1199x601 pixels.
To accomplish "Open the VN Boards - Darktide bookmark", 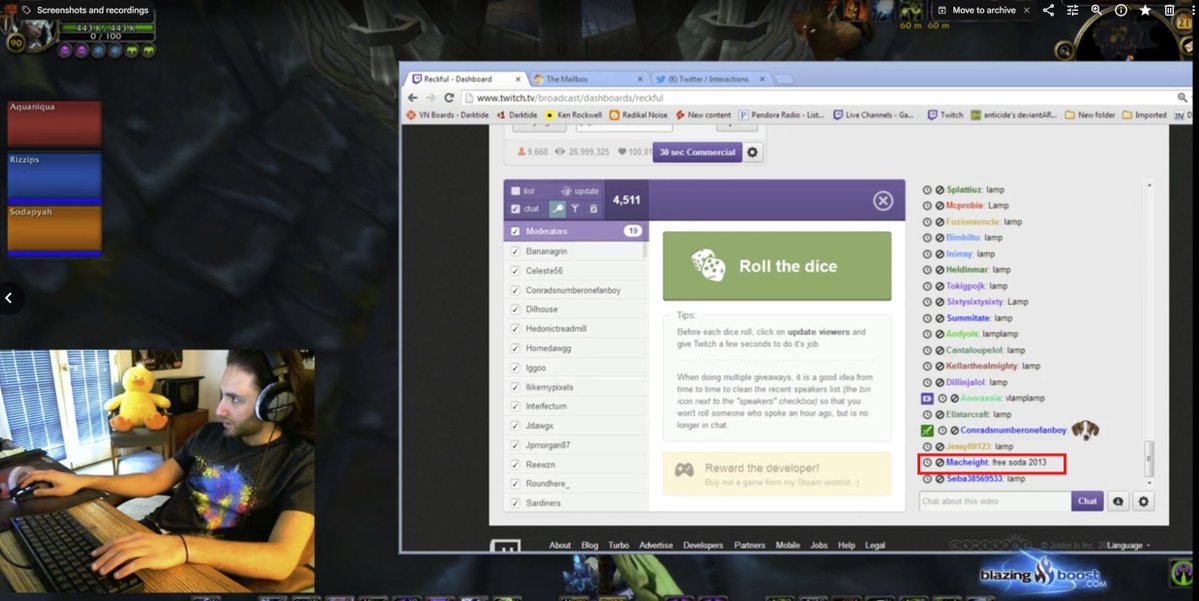I will pyautogui.click(x=448, y=115).
